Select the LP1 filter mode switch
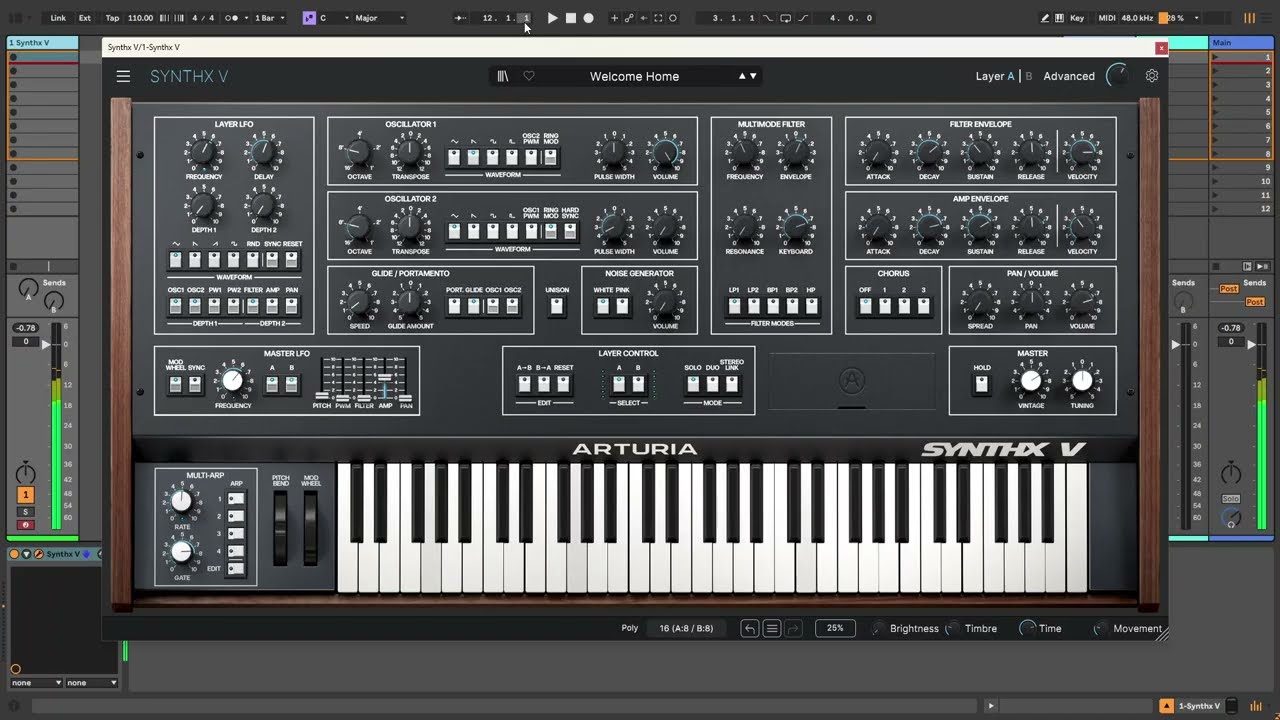Screen dimensions: 1280x720 tap(734, 305)
